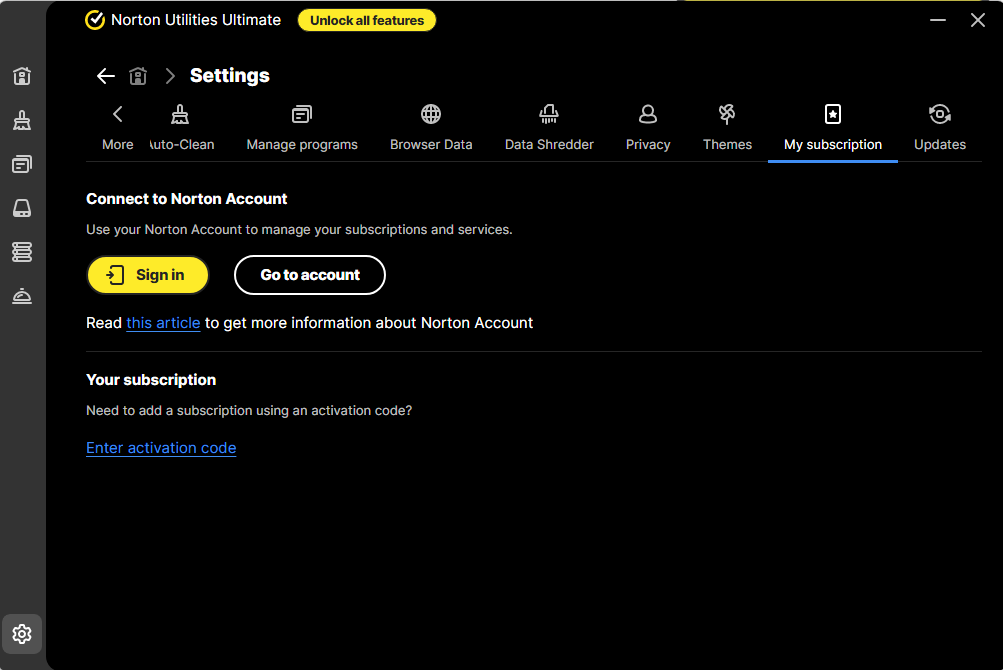Screen dimensions: 1003x670
Task: Open the Manage programs tab
Action: point(302,128)
